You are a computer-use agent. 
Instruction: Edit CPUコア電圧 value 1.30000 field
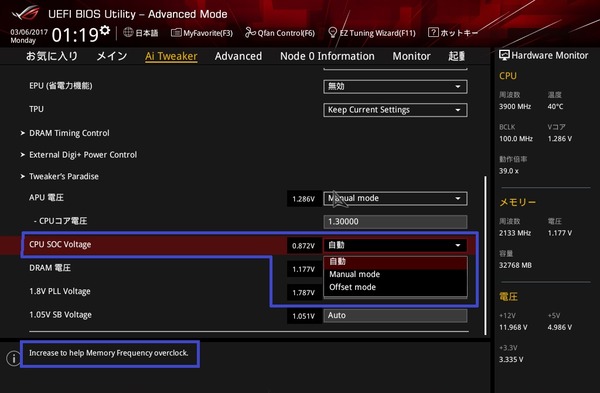tap(395, 222)
